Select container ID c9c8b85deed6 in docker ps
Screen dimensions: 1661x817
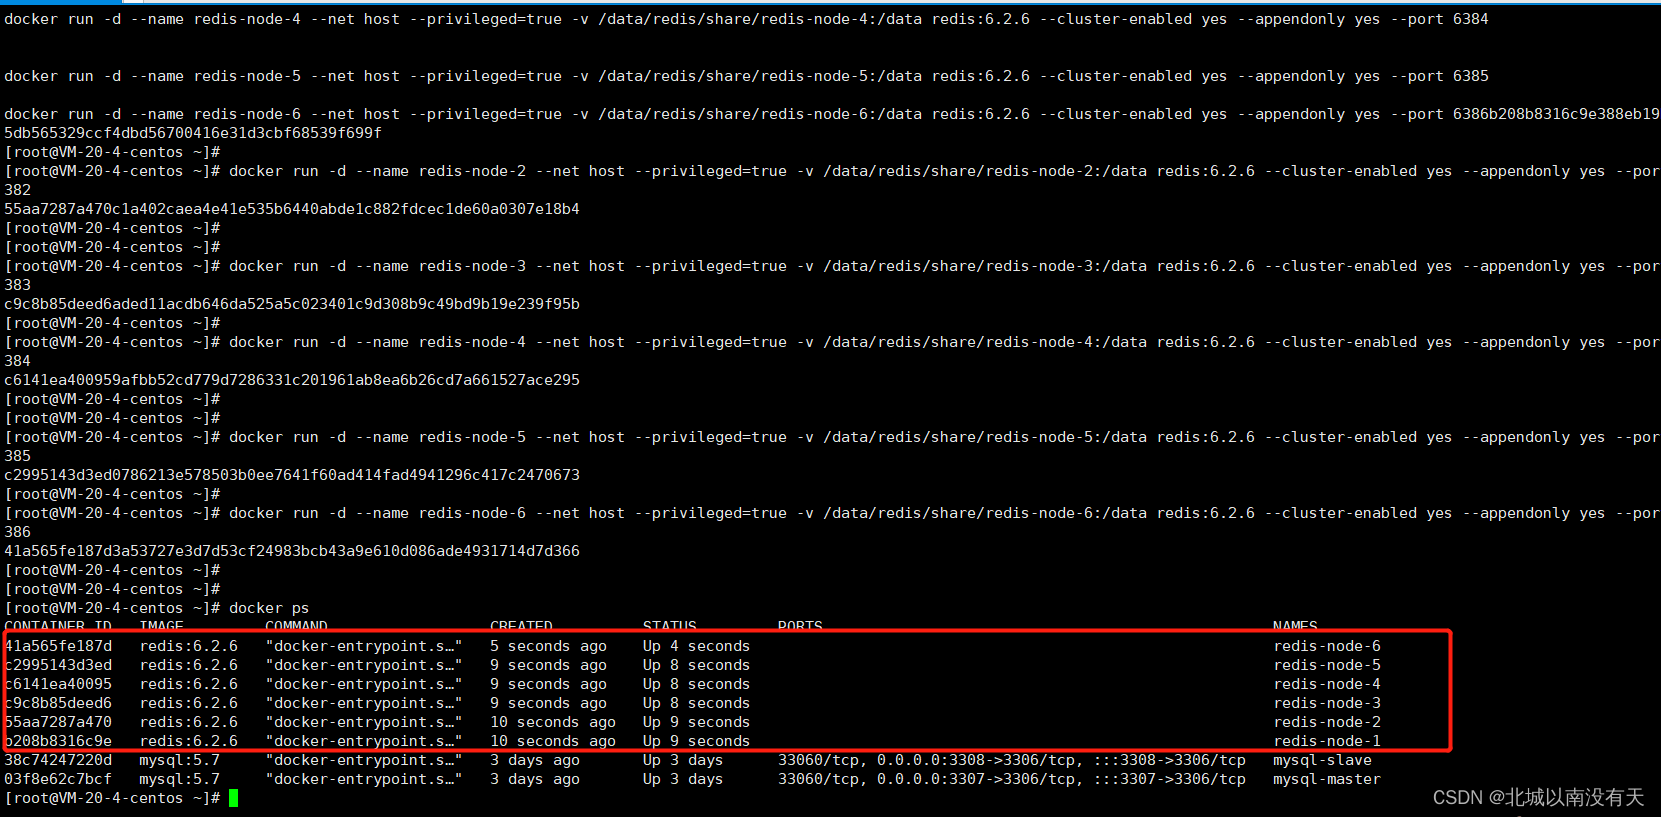(x=58, y=703)
